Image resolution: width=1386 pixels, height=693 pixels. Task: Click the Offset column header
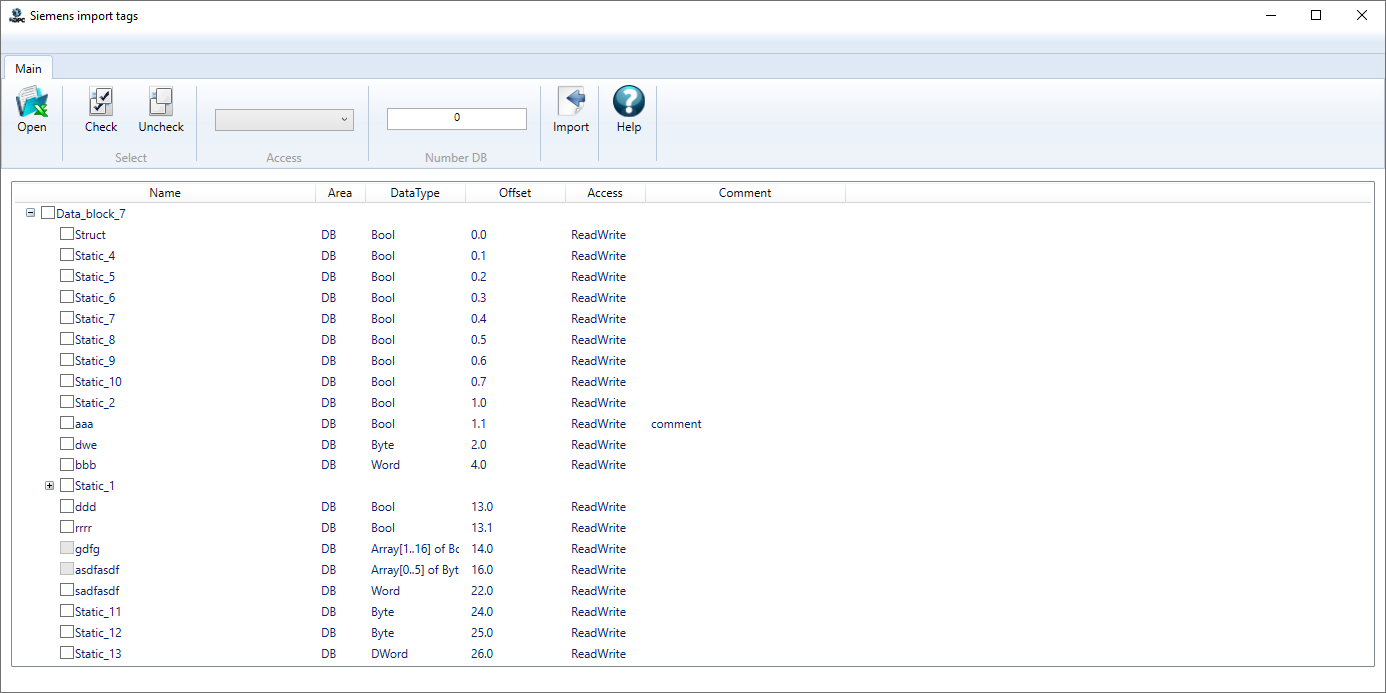click(515, 193)
